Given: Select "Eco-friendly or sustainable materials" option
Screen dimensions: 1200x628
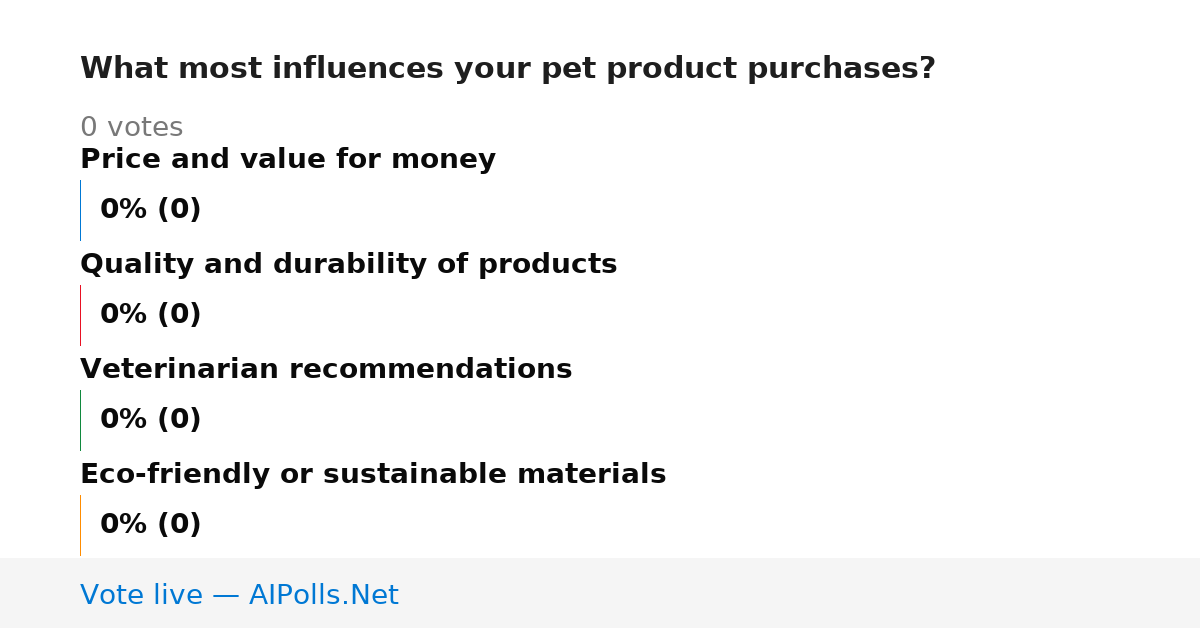Looking at the screenshot, I should (373, 474).
